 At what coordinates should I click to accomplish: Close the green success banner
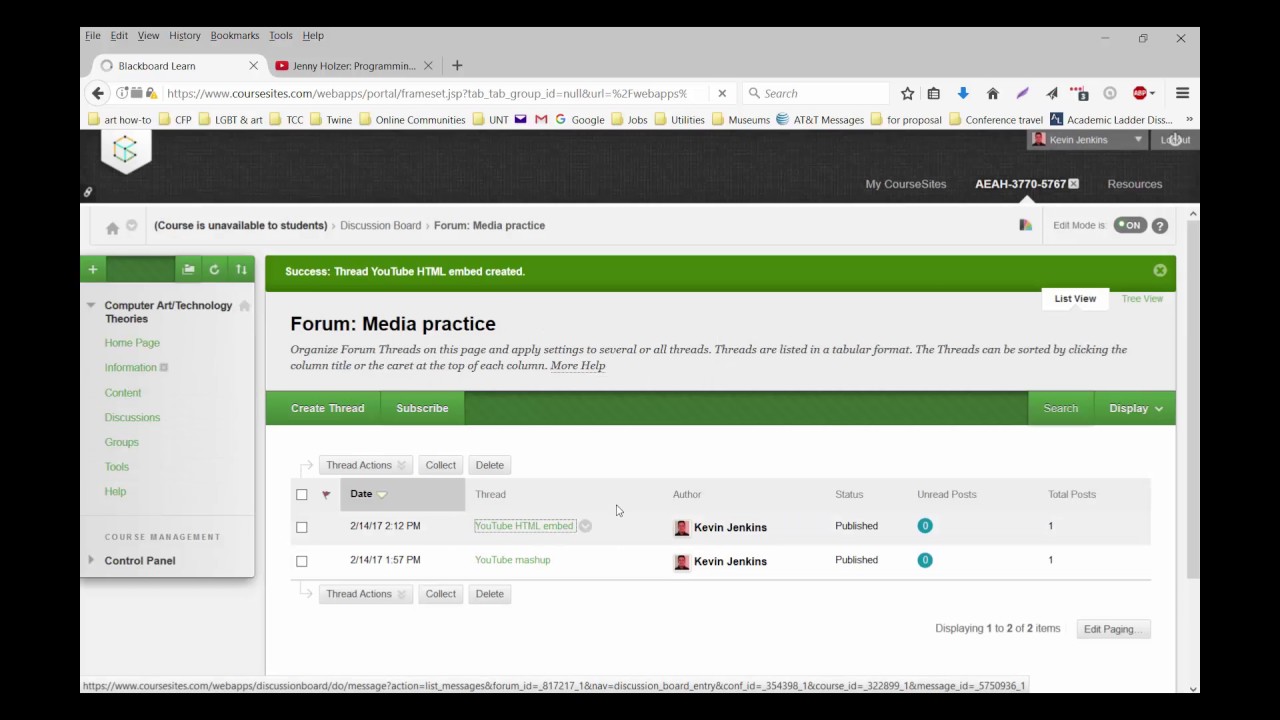pos(1160,270)
